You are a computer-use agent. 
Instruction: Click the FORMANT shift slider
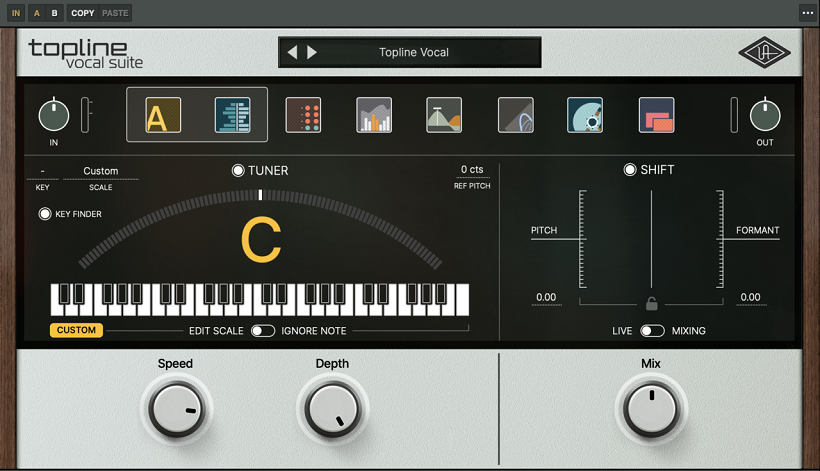pos(720,239)
